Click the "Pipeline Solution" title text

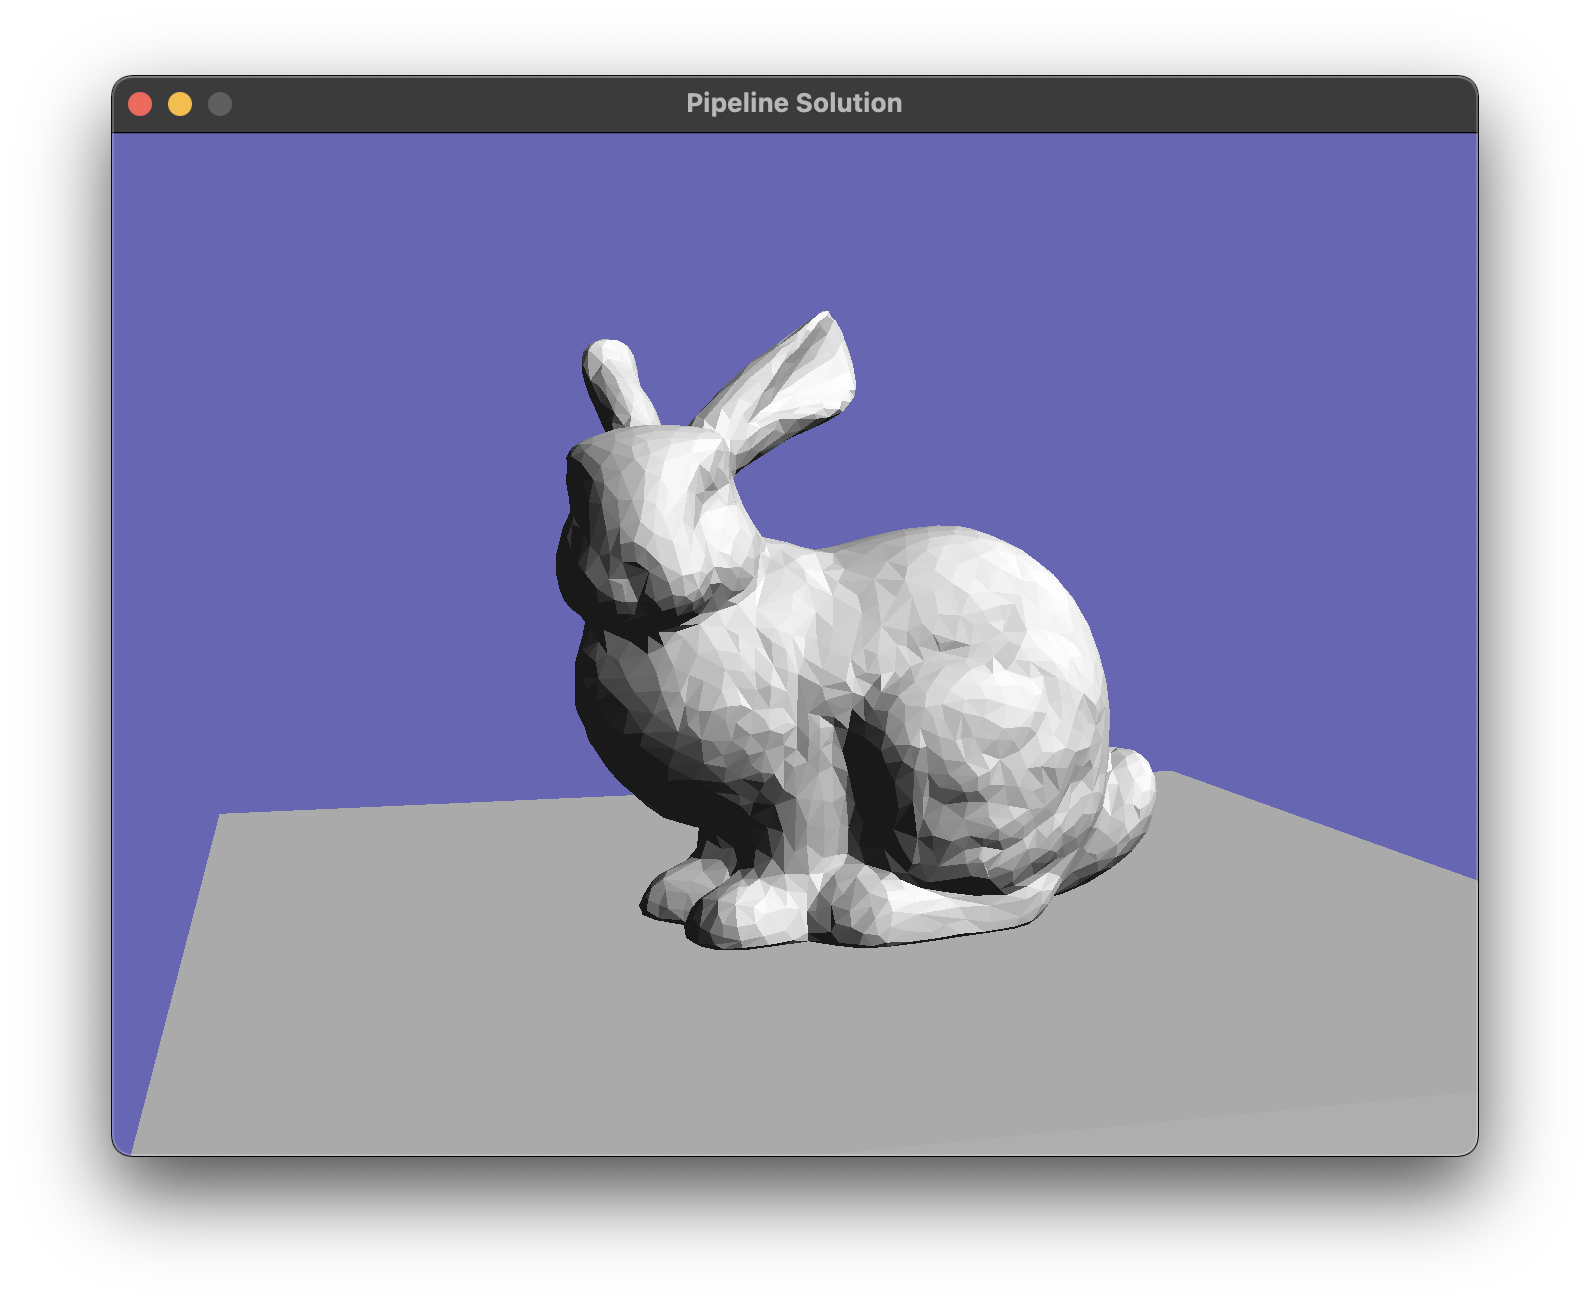point(794,103)
